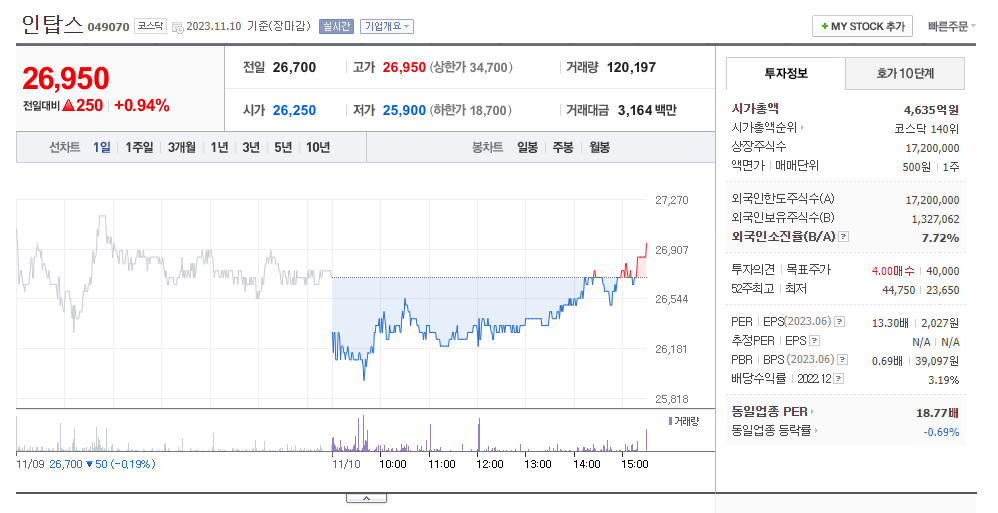Open the 기업개요 dropdown

pyautogui.click(x=387, y=26)
